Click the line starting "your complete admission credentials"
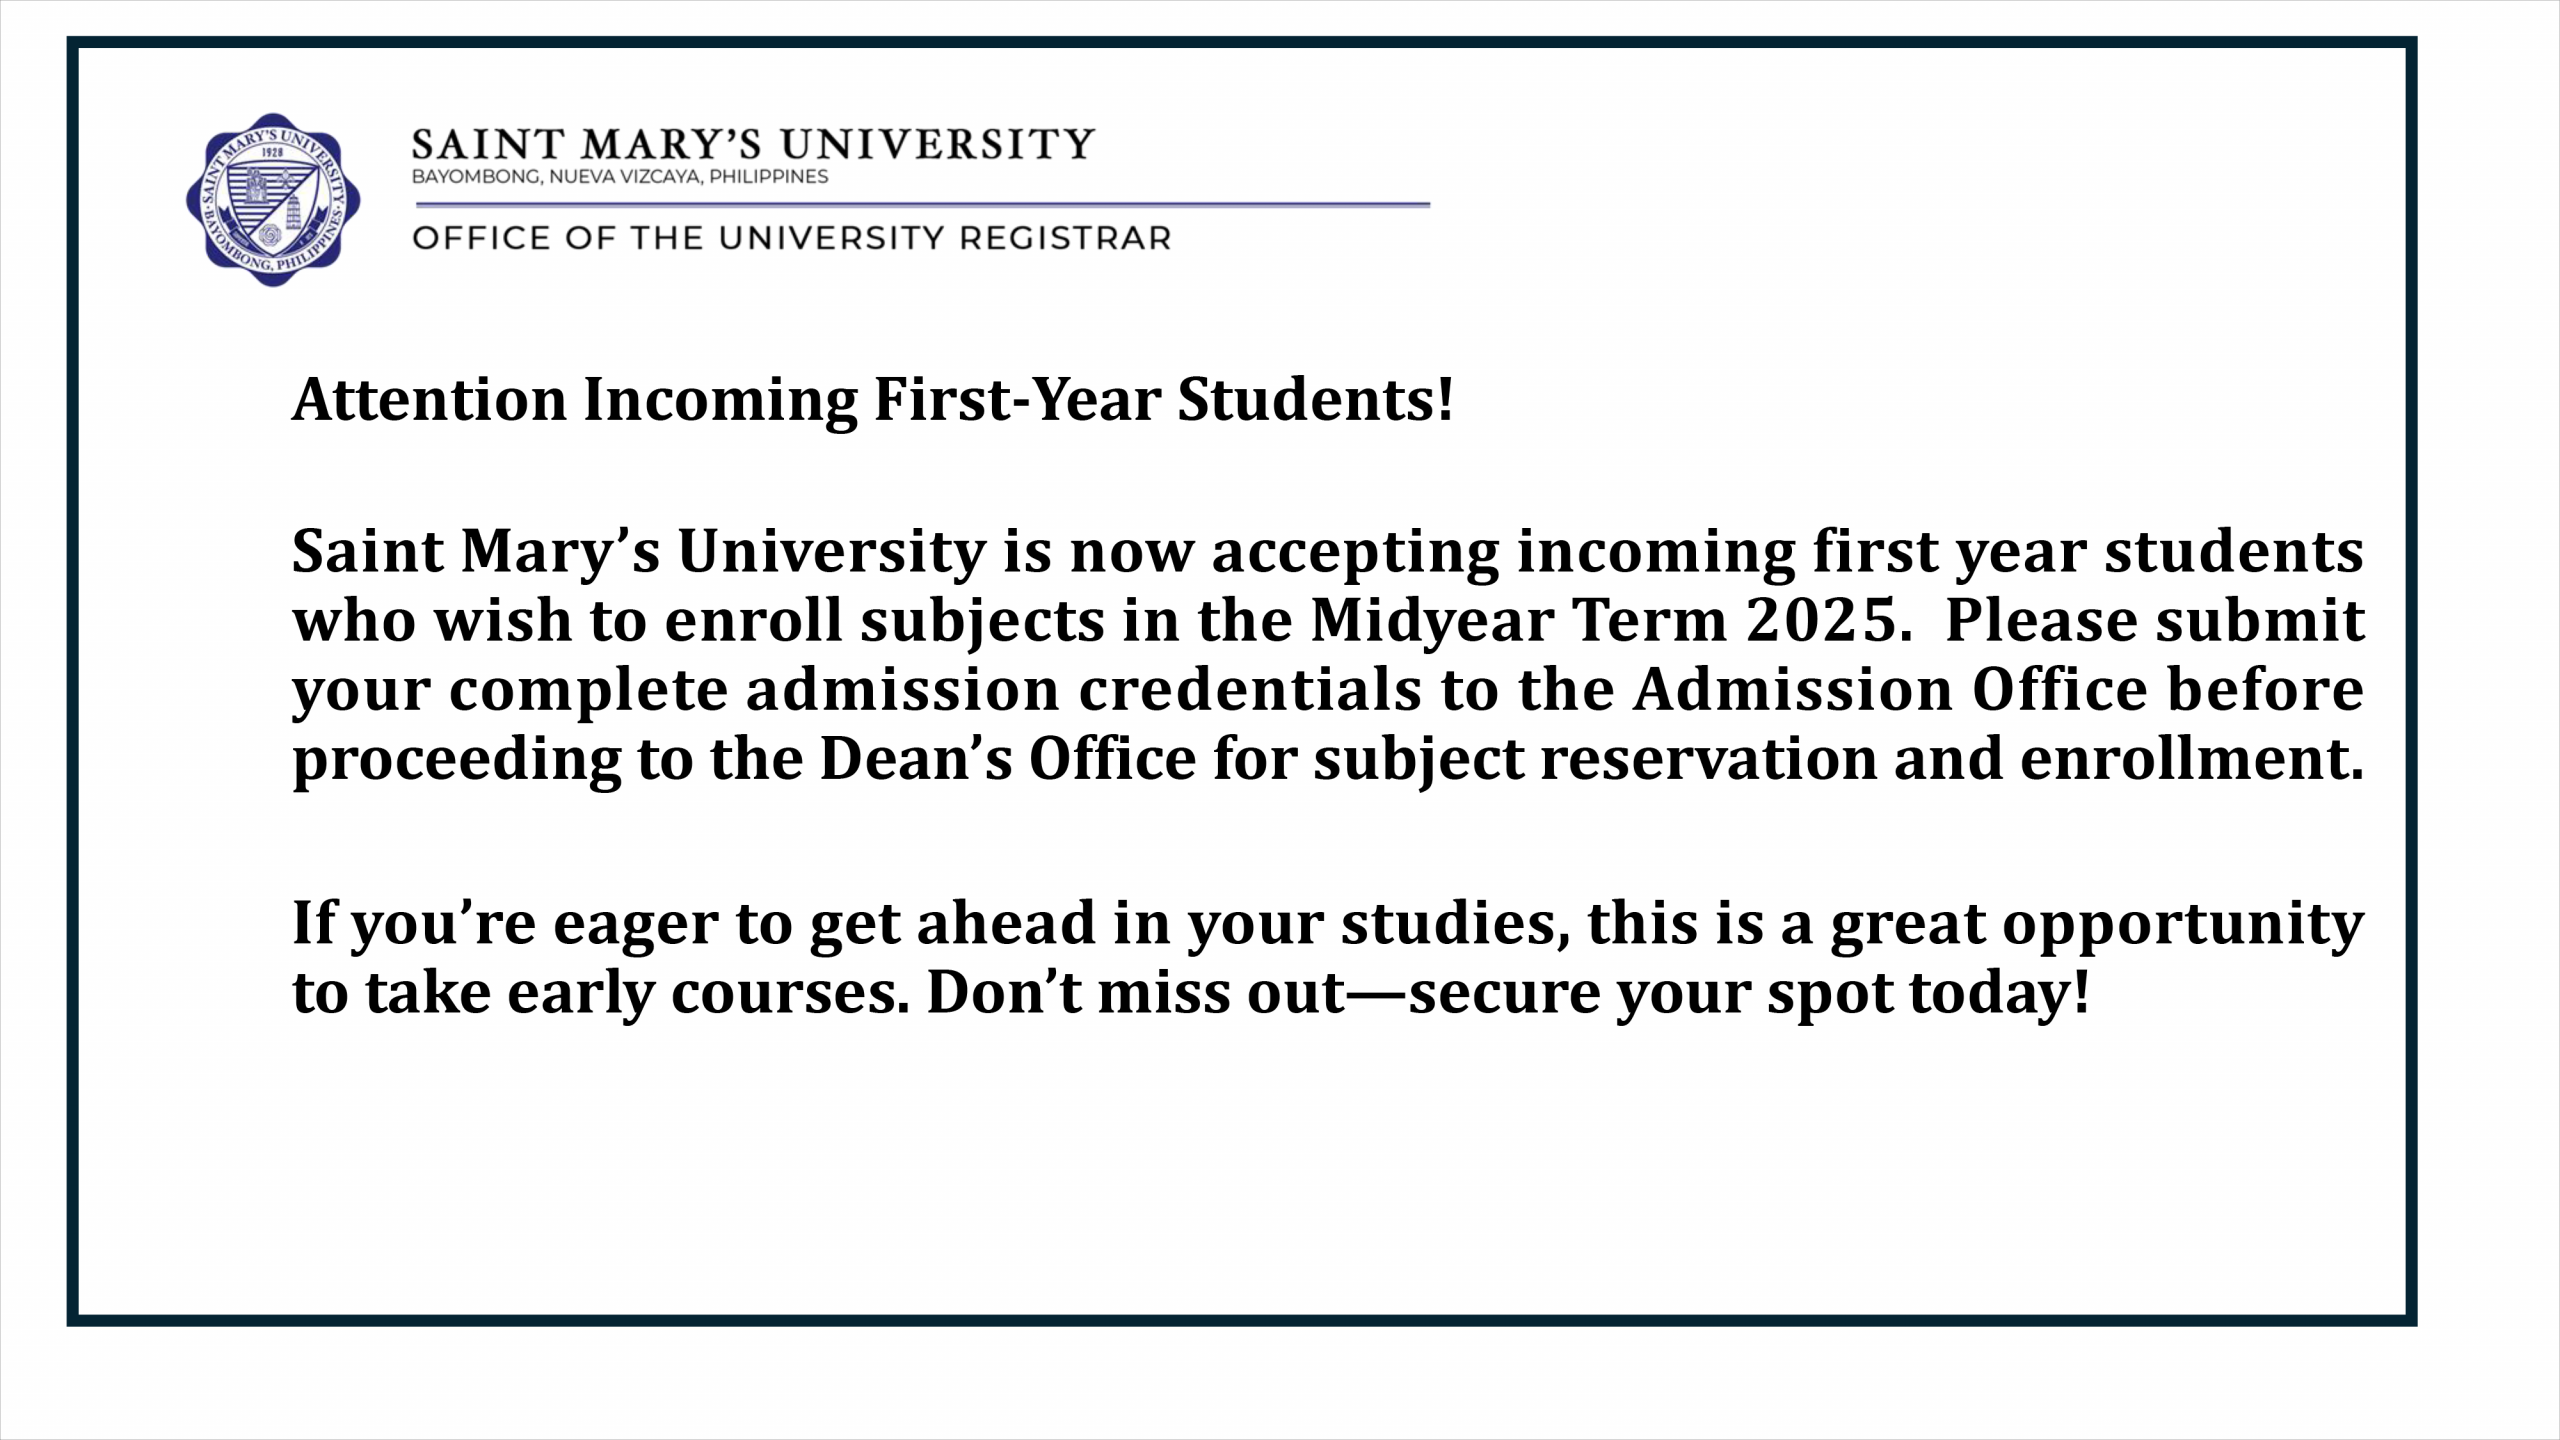The image size is (2560, 1440). pos(1328,692)
